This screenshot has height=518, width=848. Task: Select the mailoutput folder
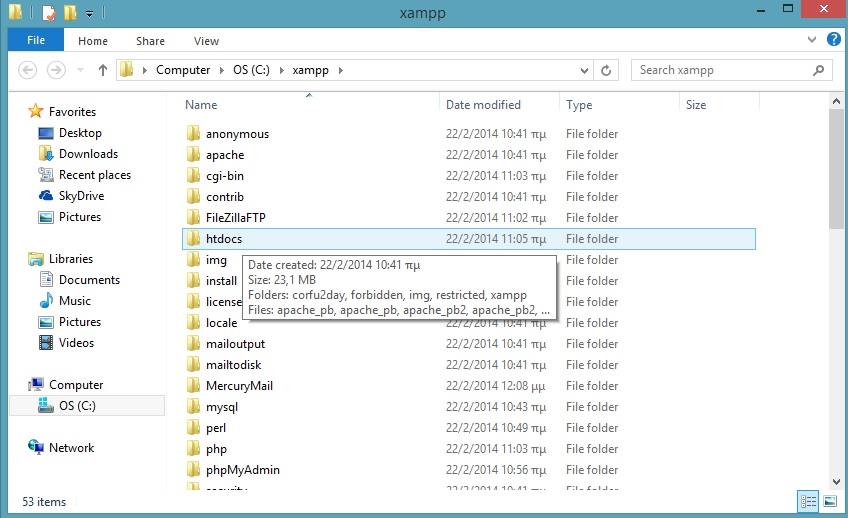click(x=235, y=344)
